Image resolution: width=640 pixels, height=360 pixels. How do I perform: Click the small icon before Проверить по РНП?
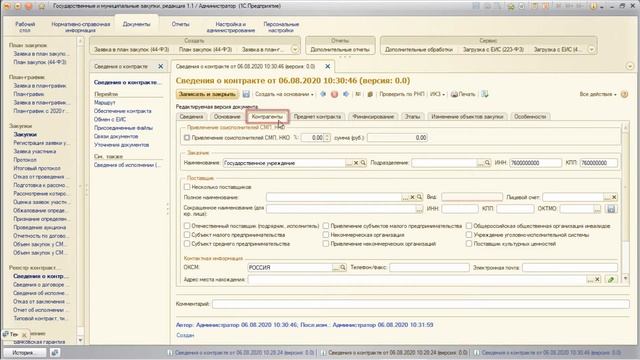[x=370, y=94]
